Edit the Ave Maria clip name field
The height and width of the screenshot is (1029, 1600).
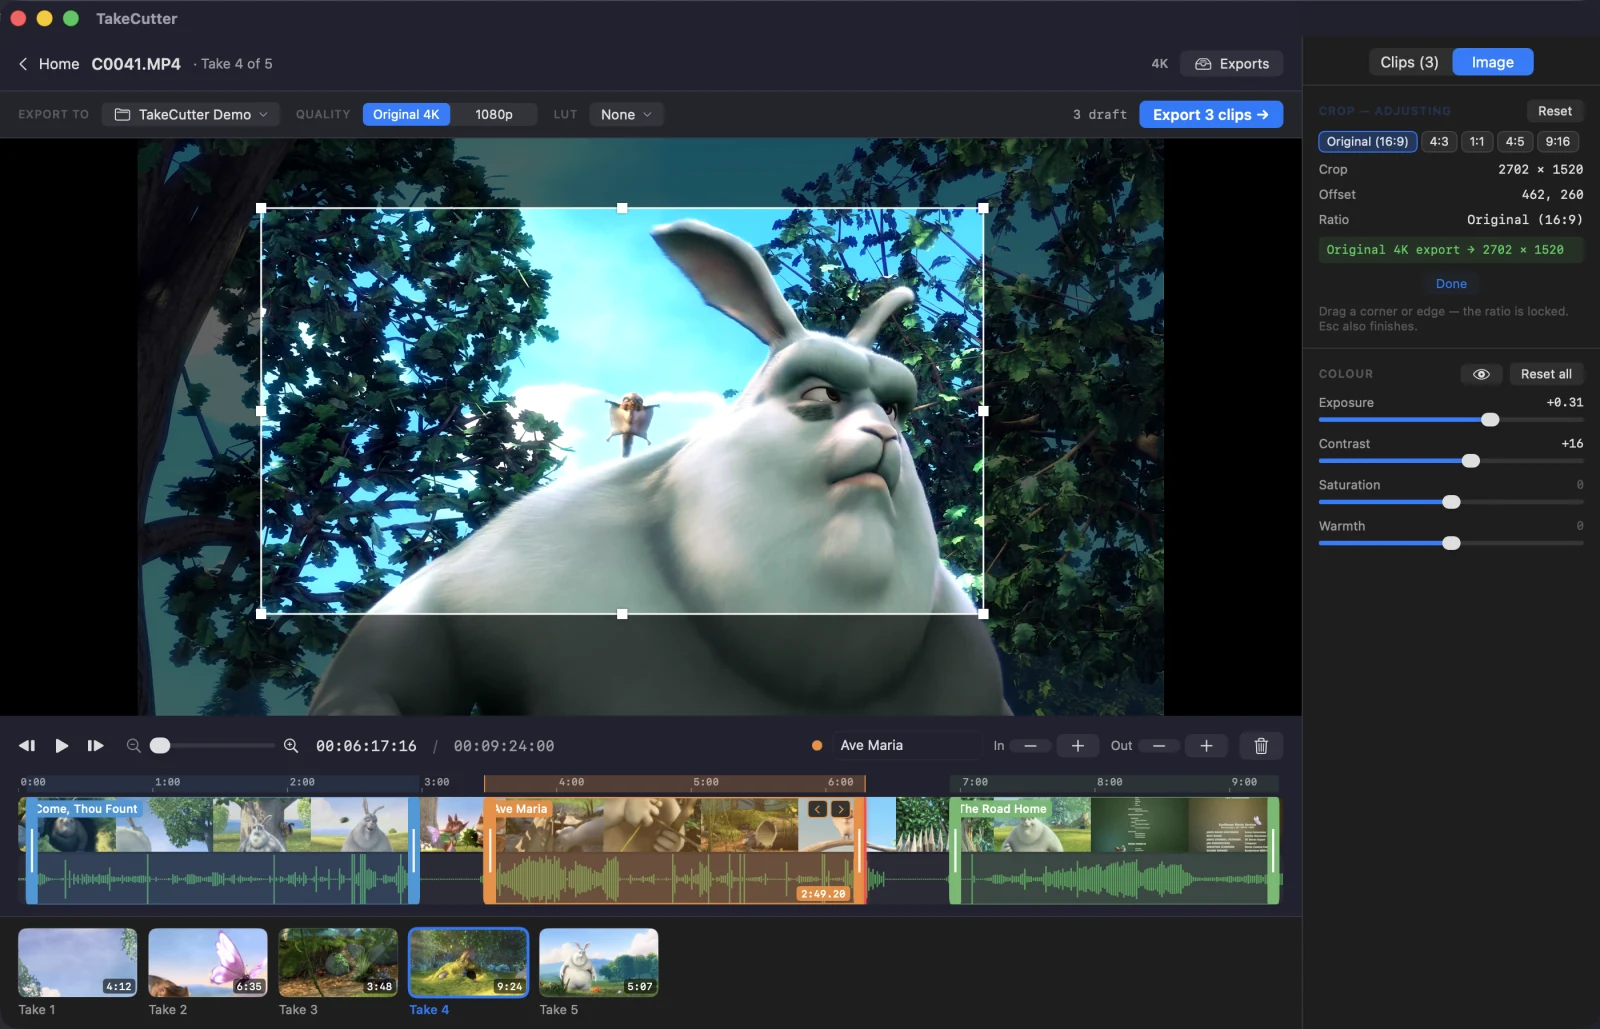(908, 746)
